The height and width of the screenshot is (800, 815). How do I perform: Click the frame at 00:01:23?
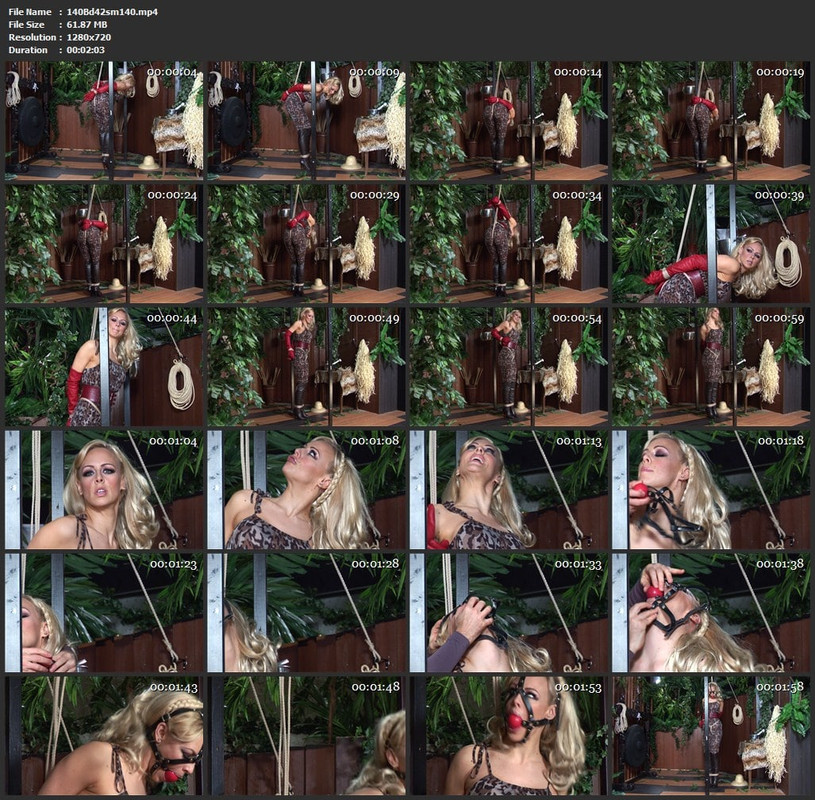point(104,613)
